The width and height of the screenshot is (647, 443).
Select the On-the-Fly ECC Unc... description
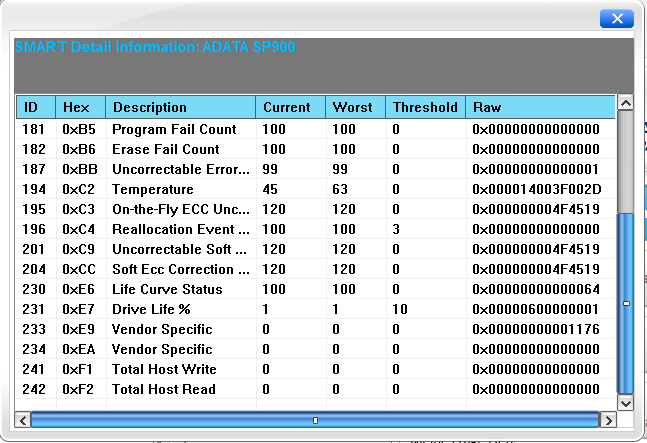point(181,209)
